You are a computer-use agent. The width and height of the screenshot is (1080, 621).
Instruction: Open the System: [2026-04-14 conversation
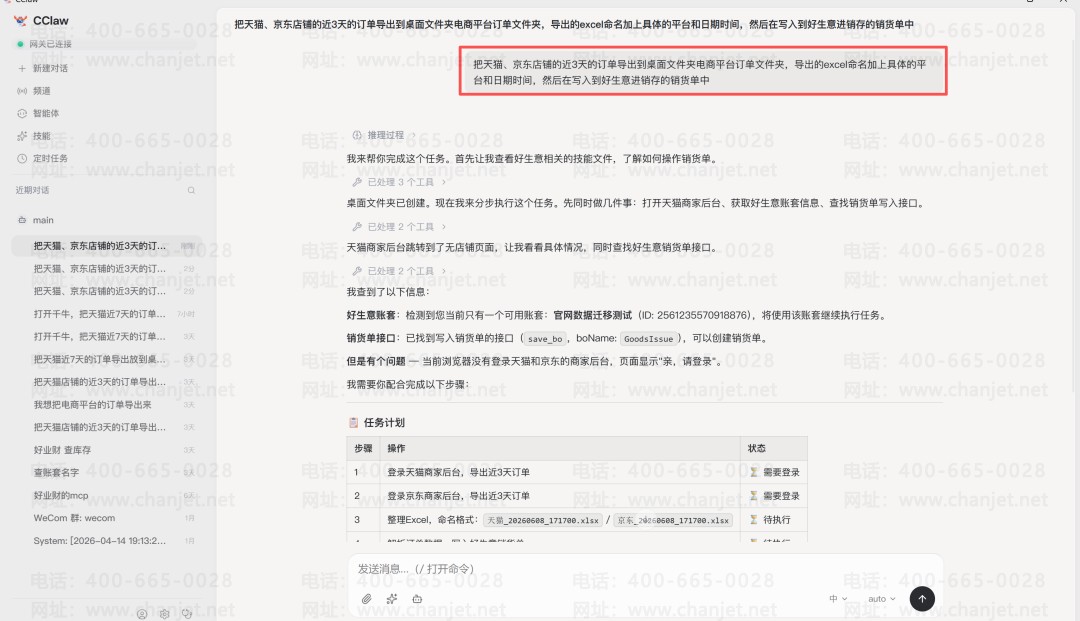107,541
